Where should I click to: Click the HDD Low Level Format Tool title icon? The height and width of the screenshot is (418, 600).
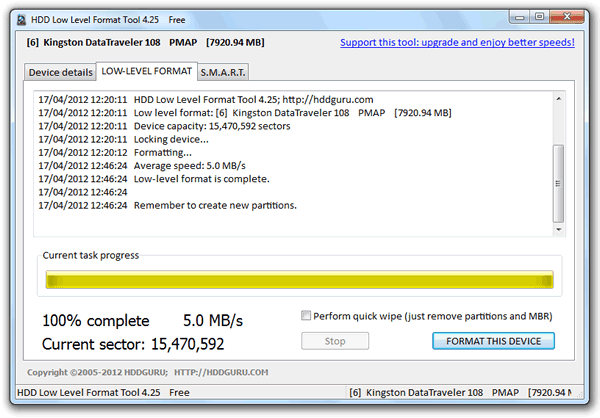(22, 20)
